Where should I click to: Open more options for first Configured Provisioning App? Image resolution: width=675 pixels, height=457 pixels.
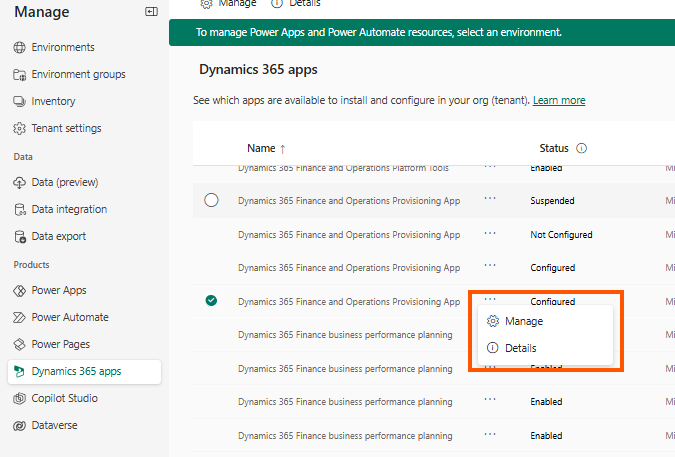point(490,266)
